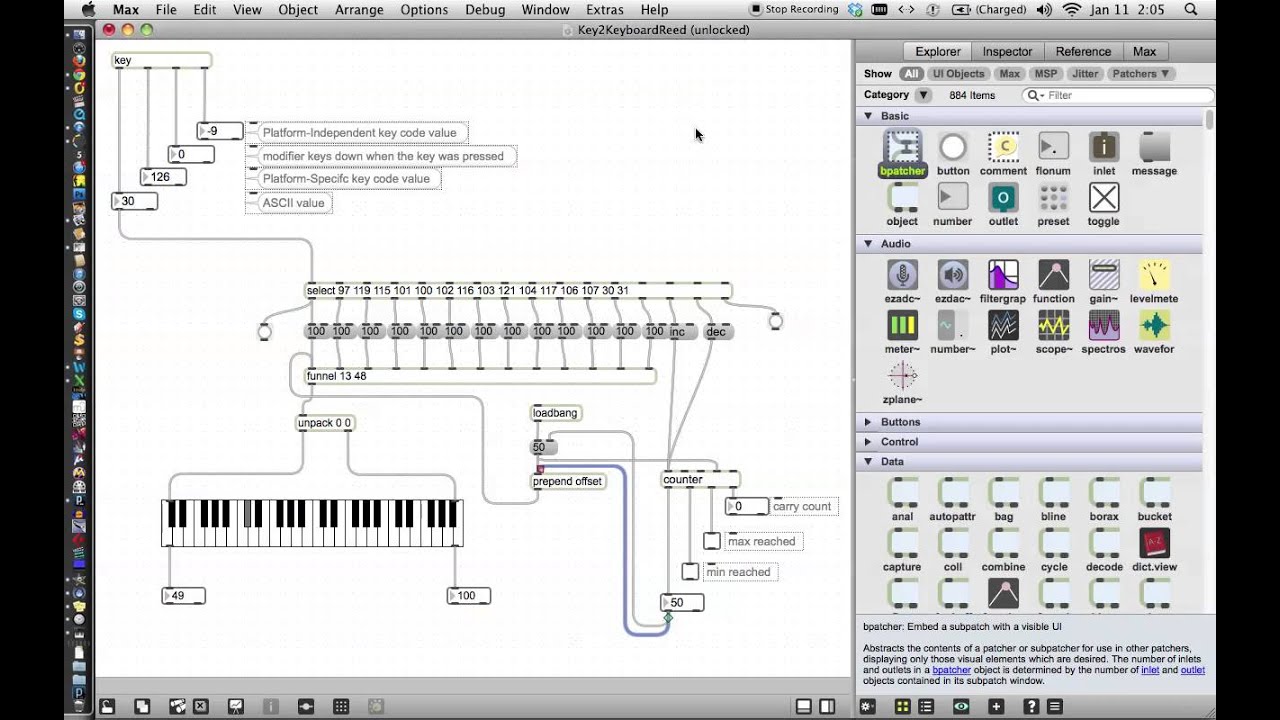
Task: Choose the plot~ object icon
Action: click(1003, 325)
